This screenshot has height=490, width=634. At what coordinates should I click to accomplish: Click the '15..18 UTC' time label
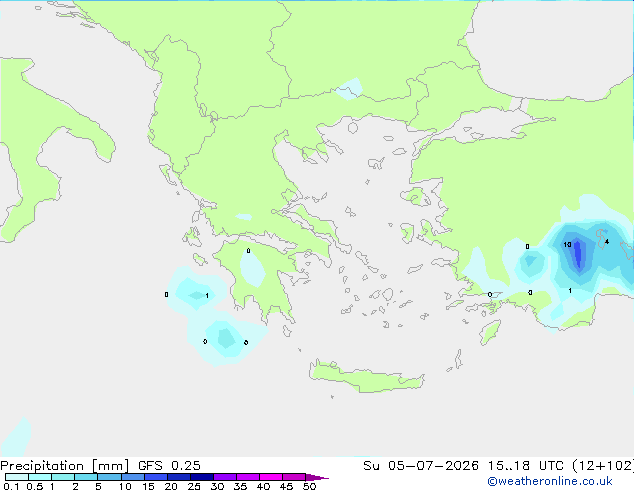[x=525, y=465]
